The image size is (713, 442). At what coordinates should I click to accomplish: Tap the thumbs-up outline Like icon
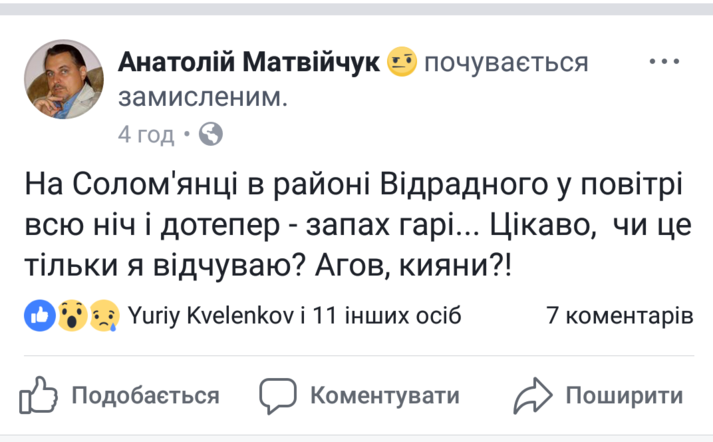click(x=37, y=394)
